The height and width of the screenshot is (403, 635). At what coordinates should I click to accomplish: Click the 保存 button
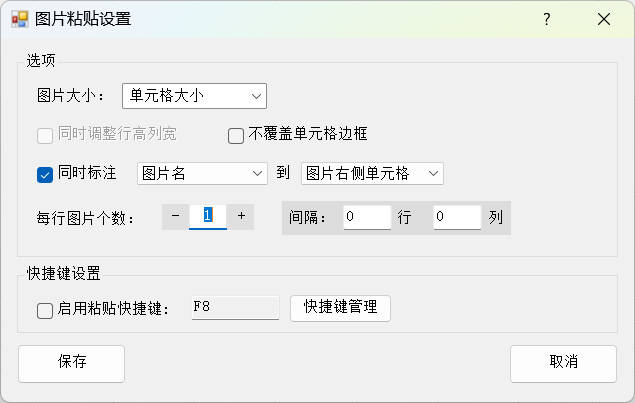coord(71,363)
